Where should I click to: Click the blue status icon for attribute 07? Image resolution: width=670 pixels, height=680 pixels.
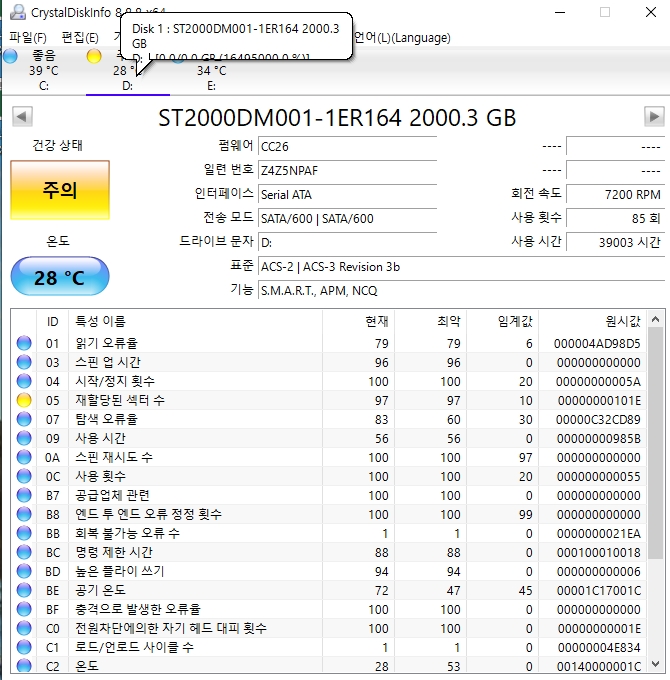(x=24, y=419)
